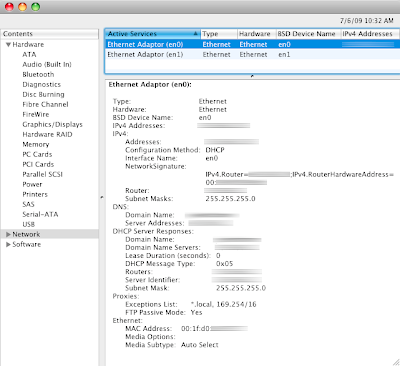This screenshot has width=400, height=366.
Task: Select Fibre Channel entry
Action: tap(45, 104)
